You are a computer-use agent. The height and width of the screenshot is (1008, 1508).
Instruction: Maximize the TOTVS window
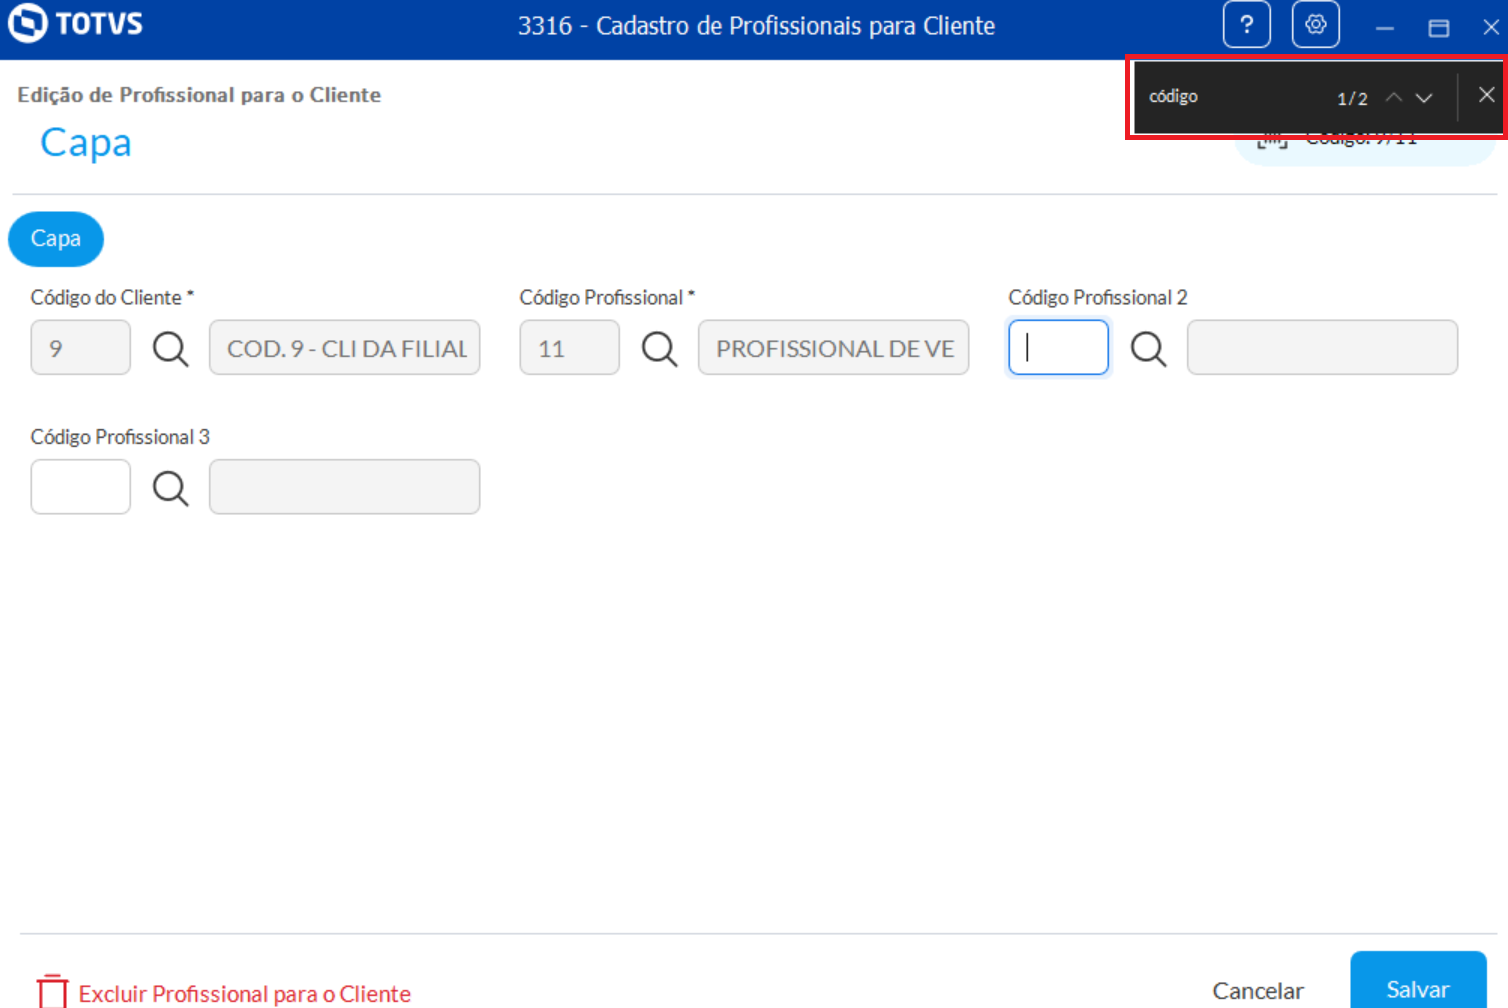point(1439,28)
